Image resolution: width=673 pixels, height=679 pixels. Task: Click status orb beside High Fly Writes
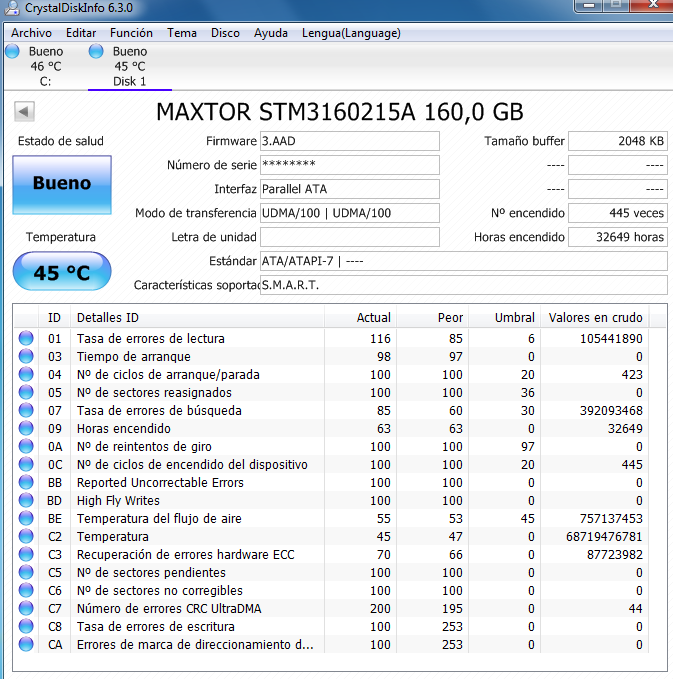(x=26, y=501)
